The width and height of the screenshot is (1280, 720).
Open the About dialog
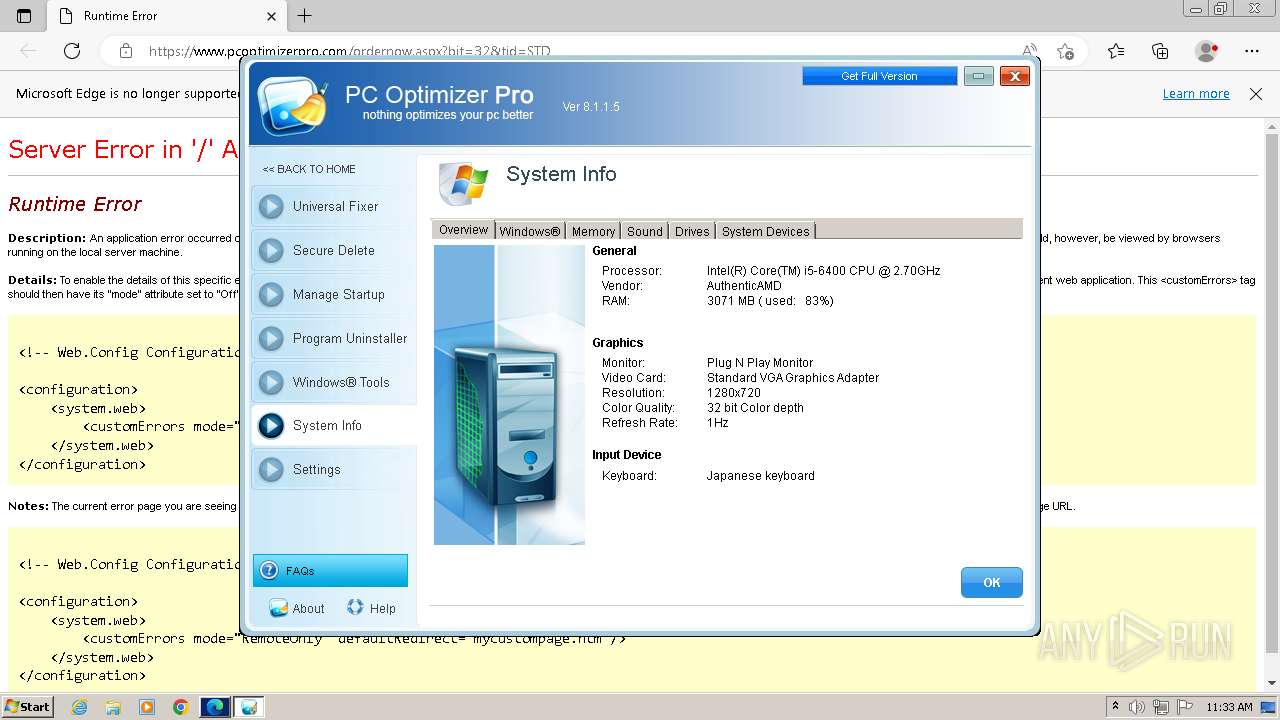297,608
